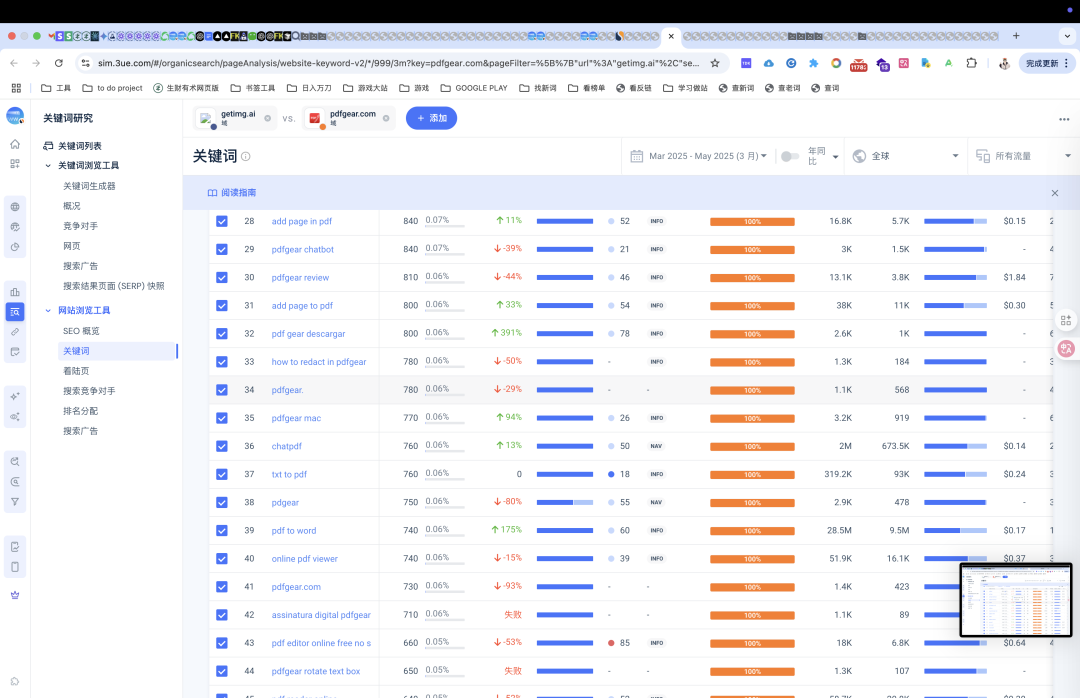Image resolution: width=1080 pixels, height=698 pixels.
Task: Toggle the 年同比 year-over-year switch
Action: click(789, 156)
